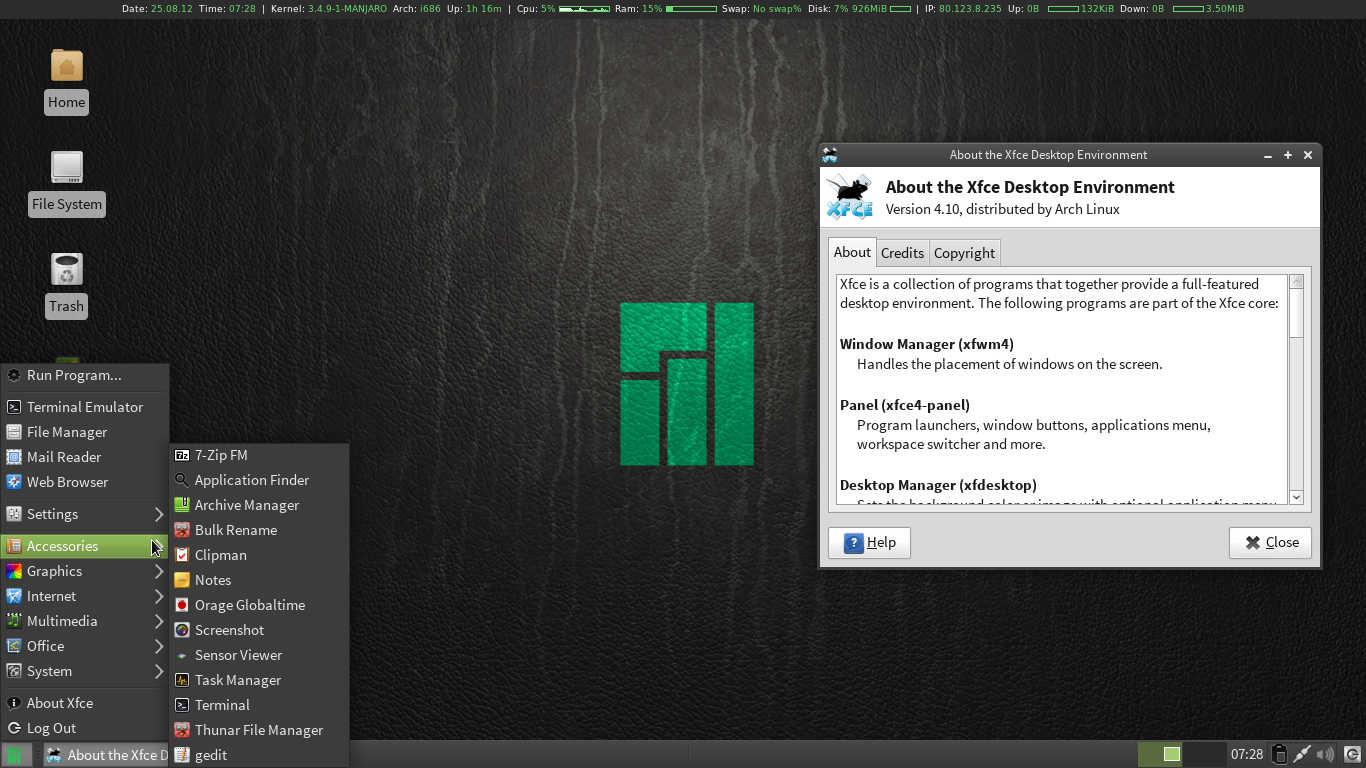Click the volume speaker icon in tray
1366x768 pixels.
1325,754
